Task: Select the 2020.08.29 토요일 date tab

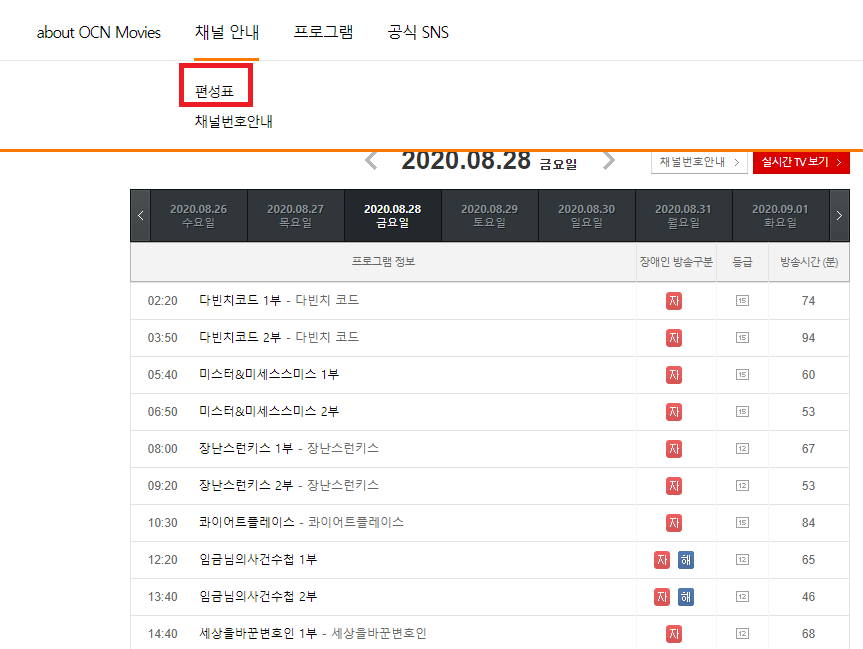Action: click(x=489, y=215)
